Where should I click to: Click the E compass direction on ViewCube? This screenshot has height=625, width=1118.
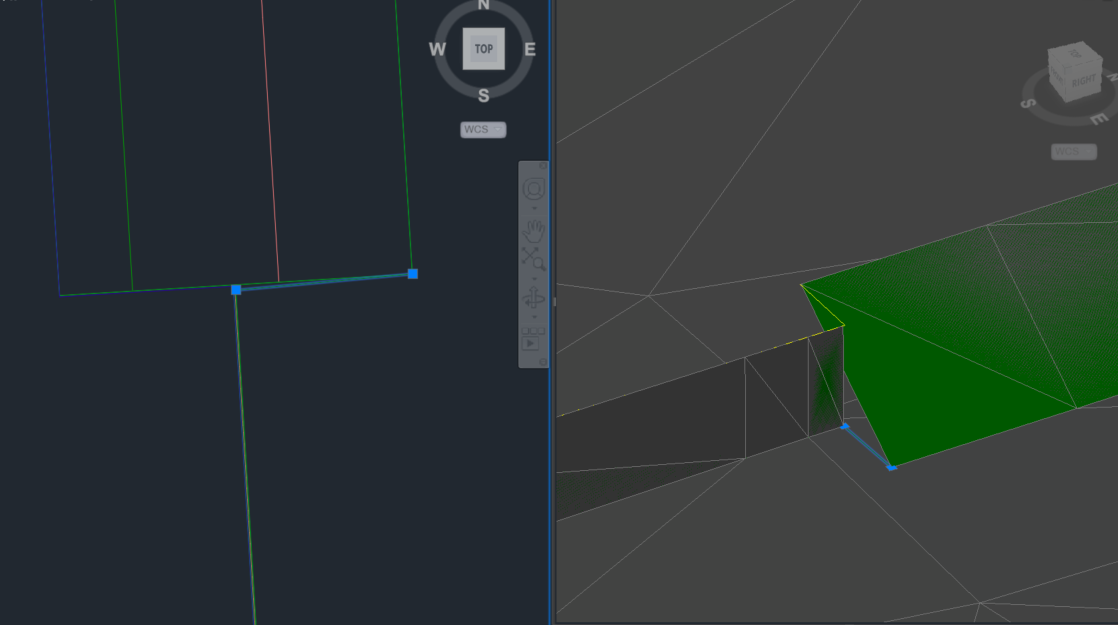click(x=530, y=49)
